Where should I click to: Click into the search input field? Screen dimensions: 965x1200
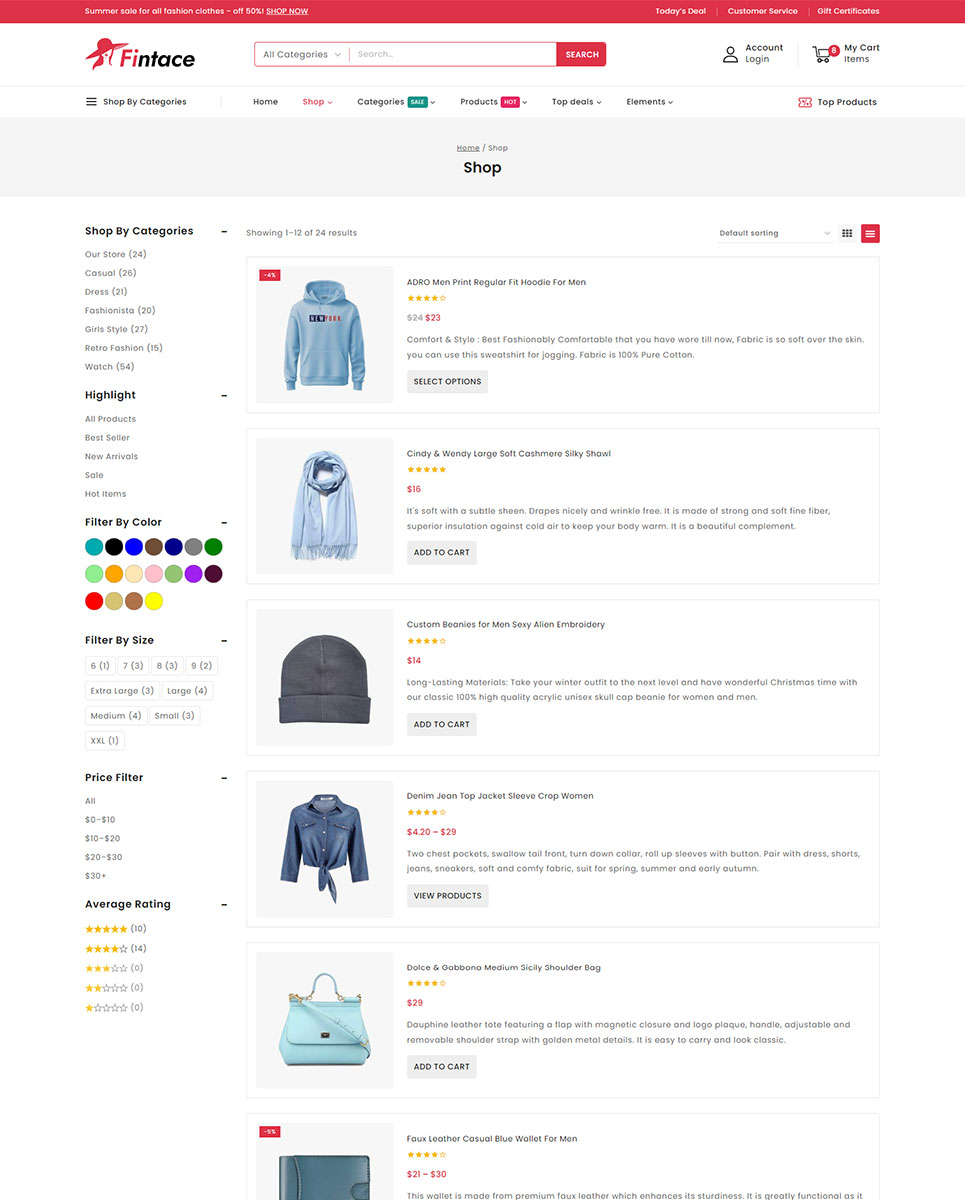pyautogui.click(x=452, y=55)
